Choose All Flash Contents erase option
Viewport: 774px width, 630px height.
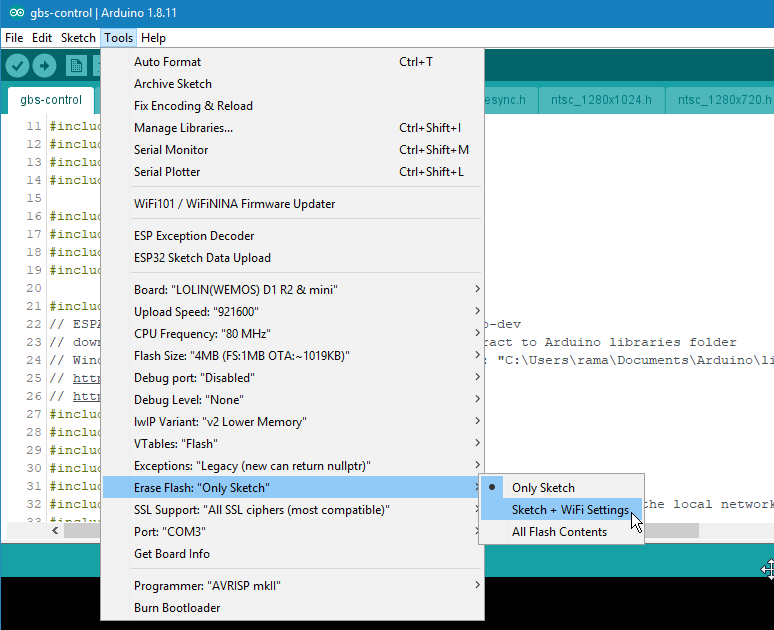click(x=562, y=532)
